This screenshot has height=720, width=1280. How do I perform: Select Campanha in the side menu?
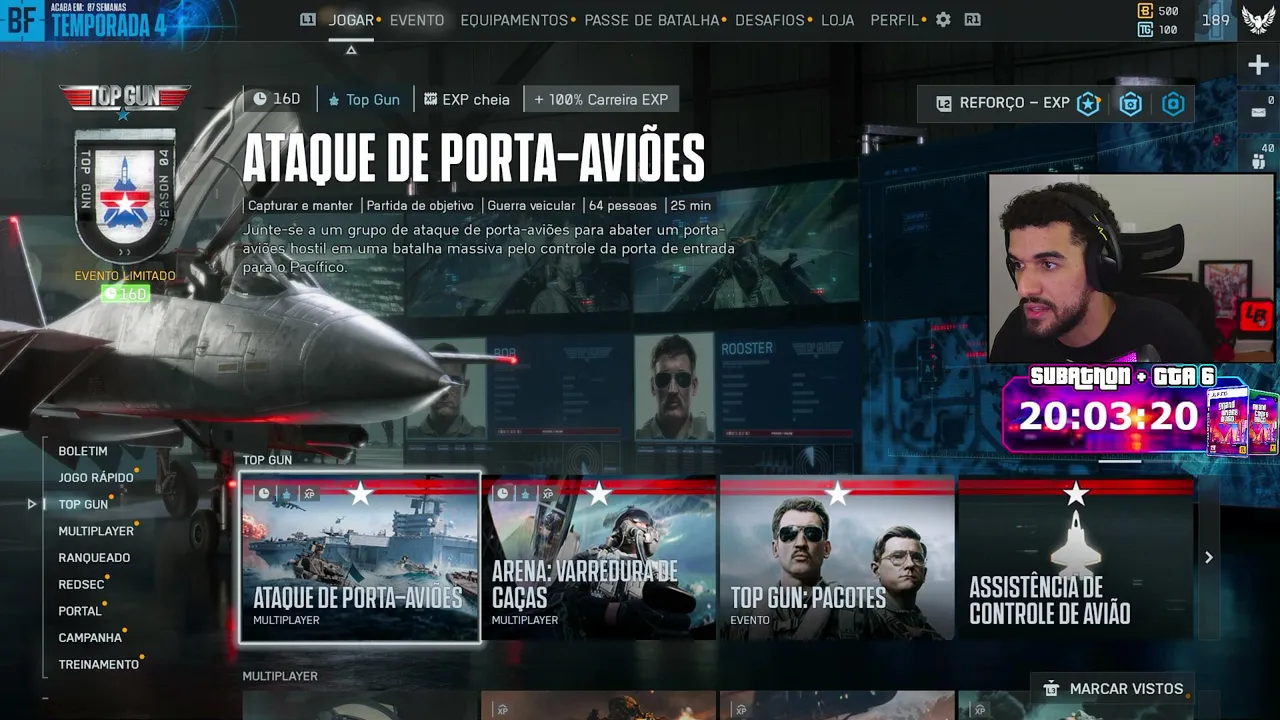click(x=90, y=638)
